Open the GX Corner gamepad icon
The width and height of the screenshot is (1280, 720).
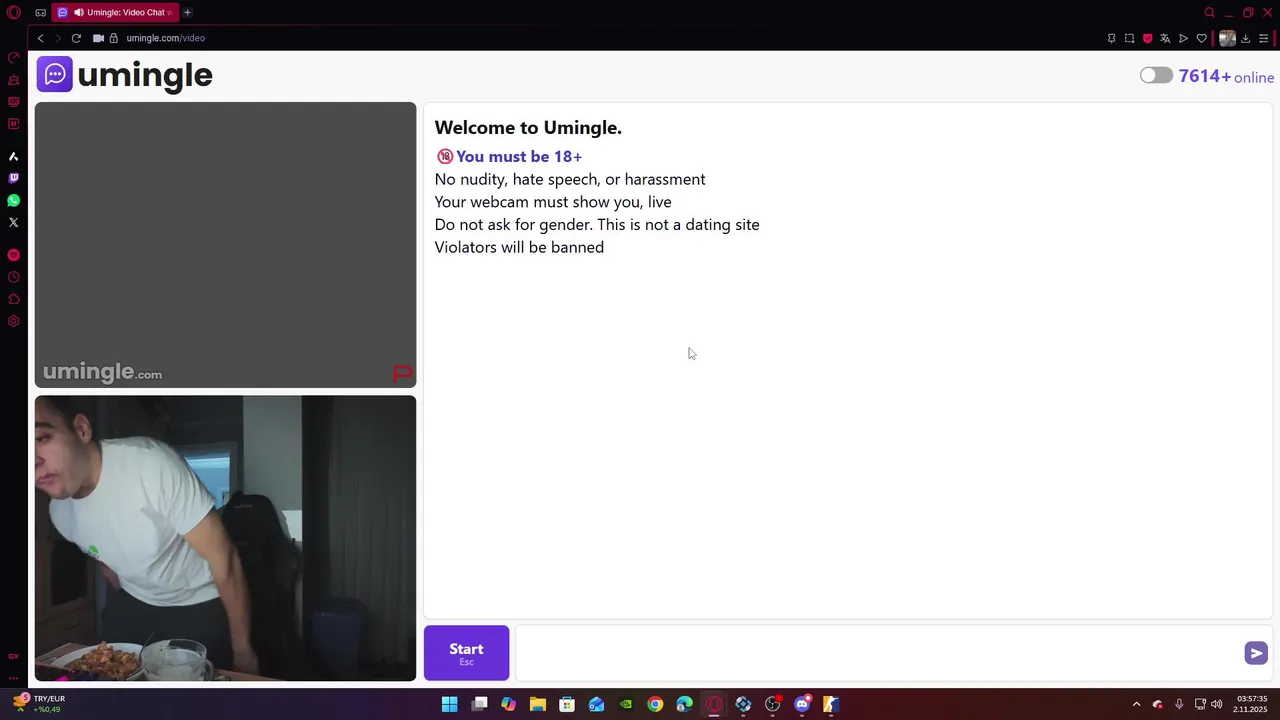click(40, 13)
